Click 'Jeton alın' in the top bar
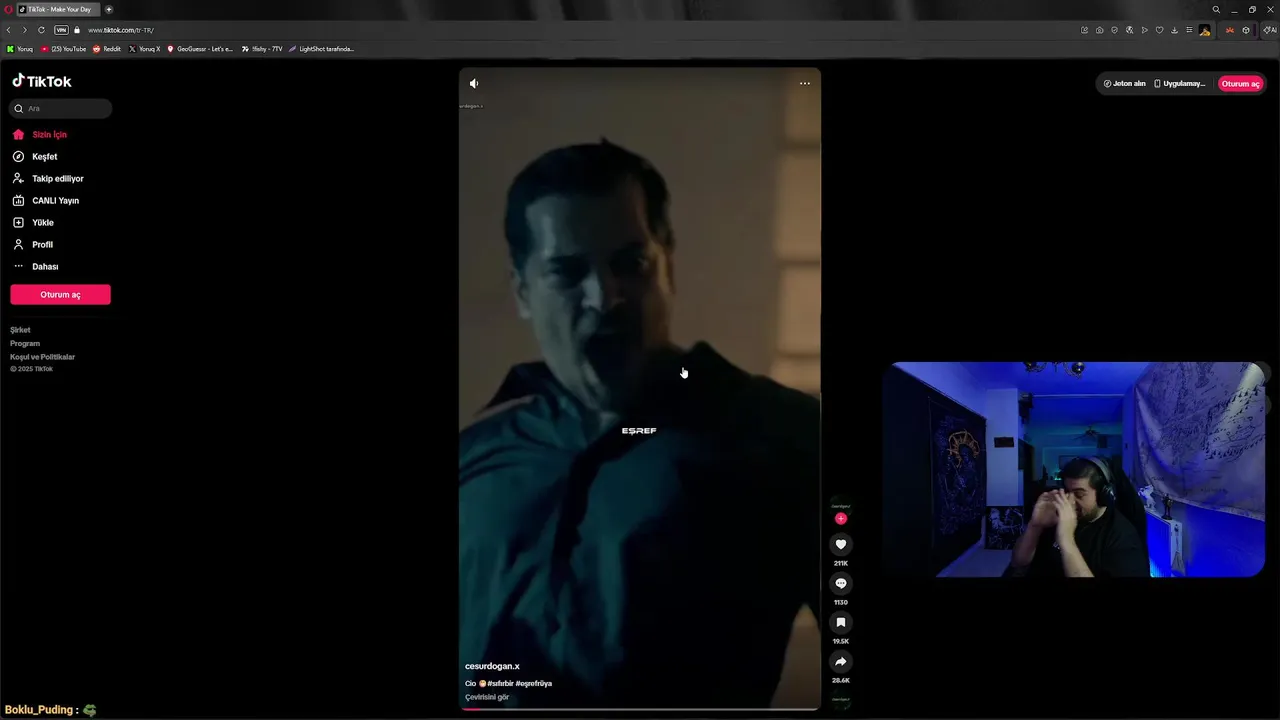The image size is (1280, 720). point(1124,83)
